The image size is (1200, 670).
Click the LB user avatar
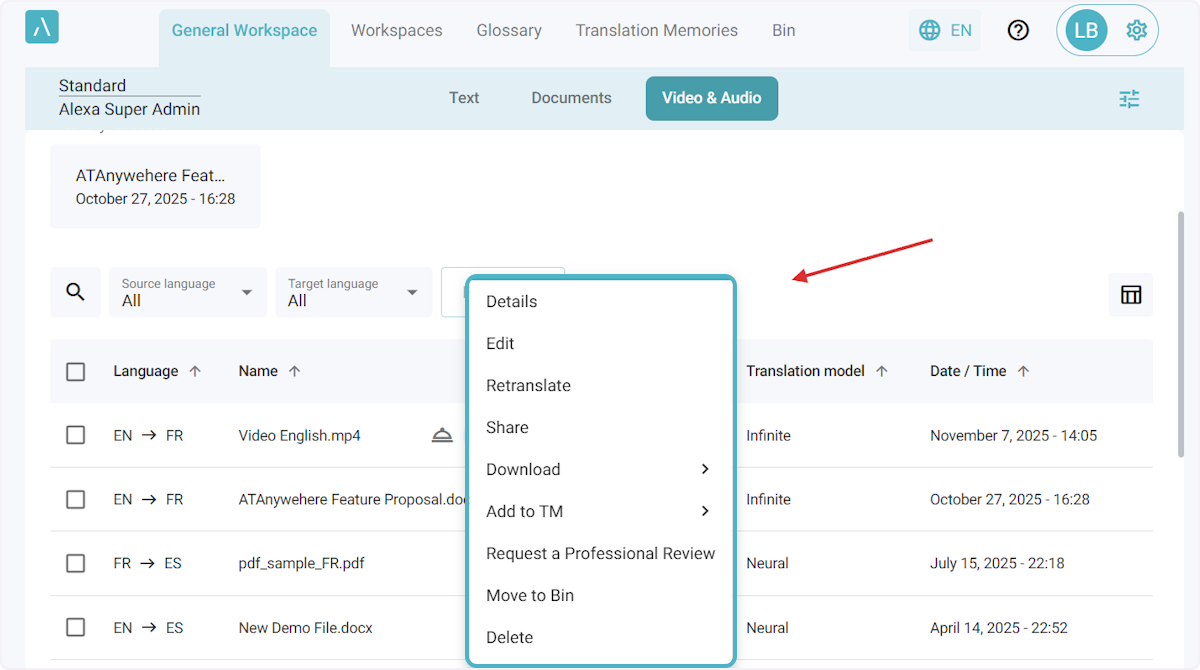click(1086, 31)
